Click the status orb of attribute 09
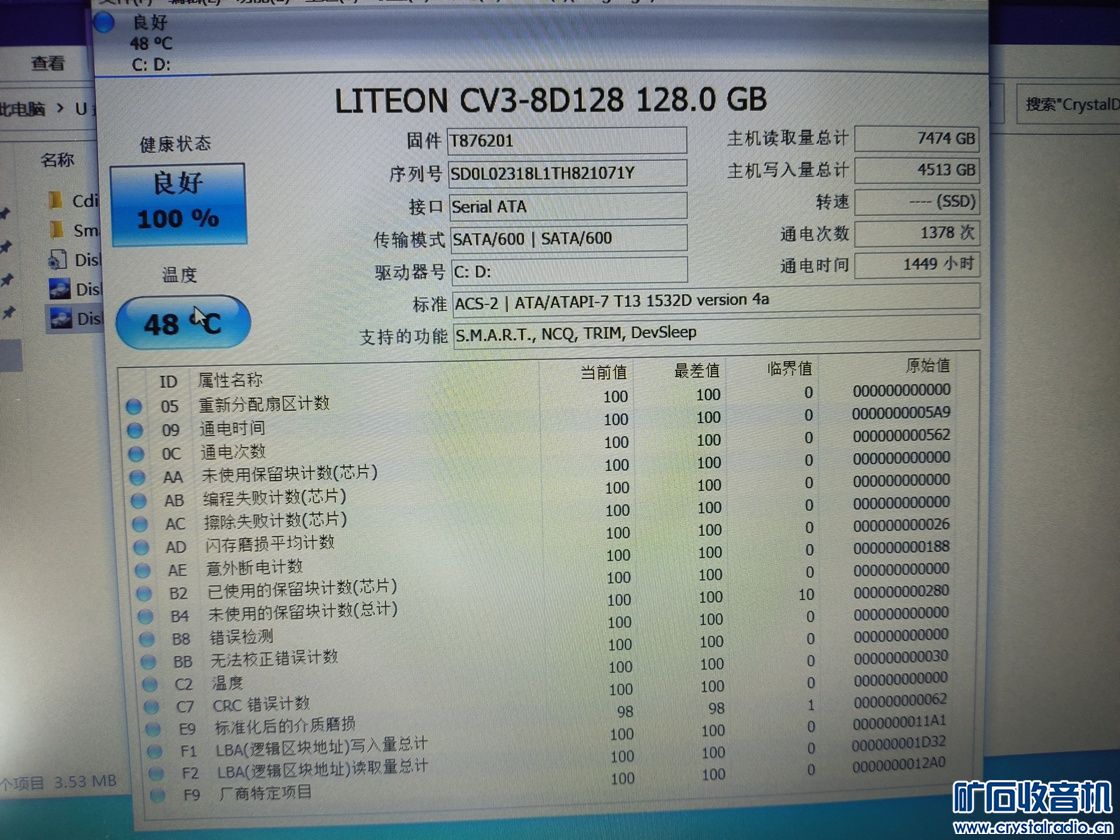The height and width of the screenshot is (840, 1120). coord(135,430)
